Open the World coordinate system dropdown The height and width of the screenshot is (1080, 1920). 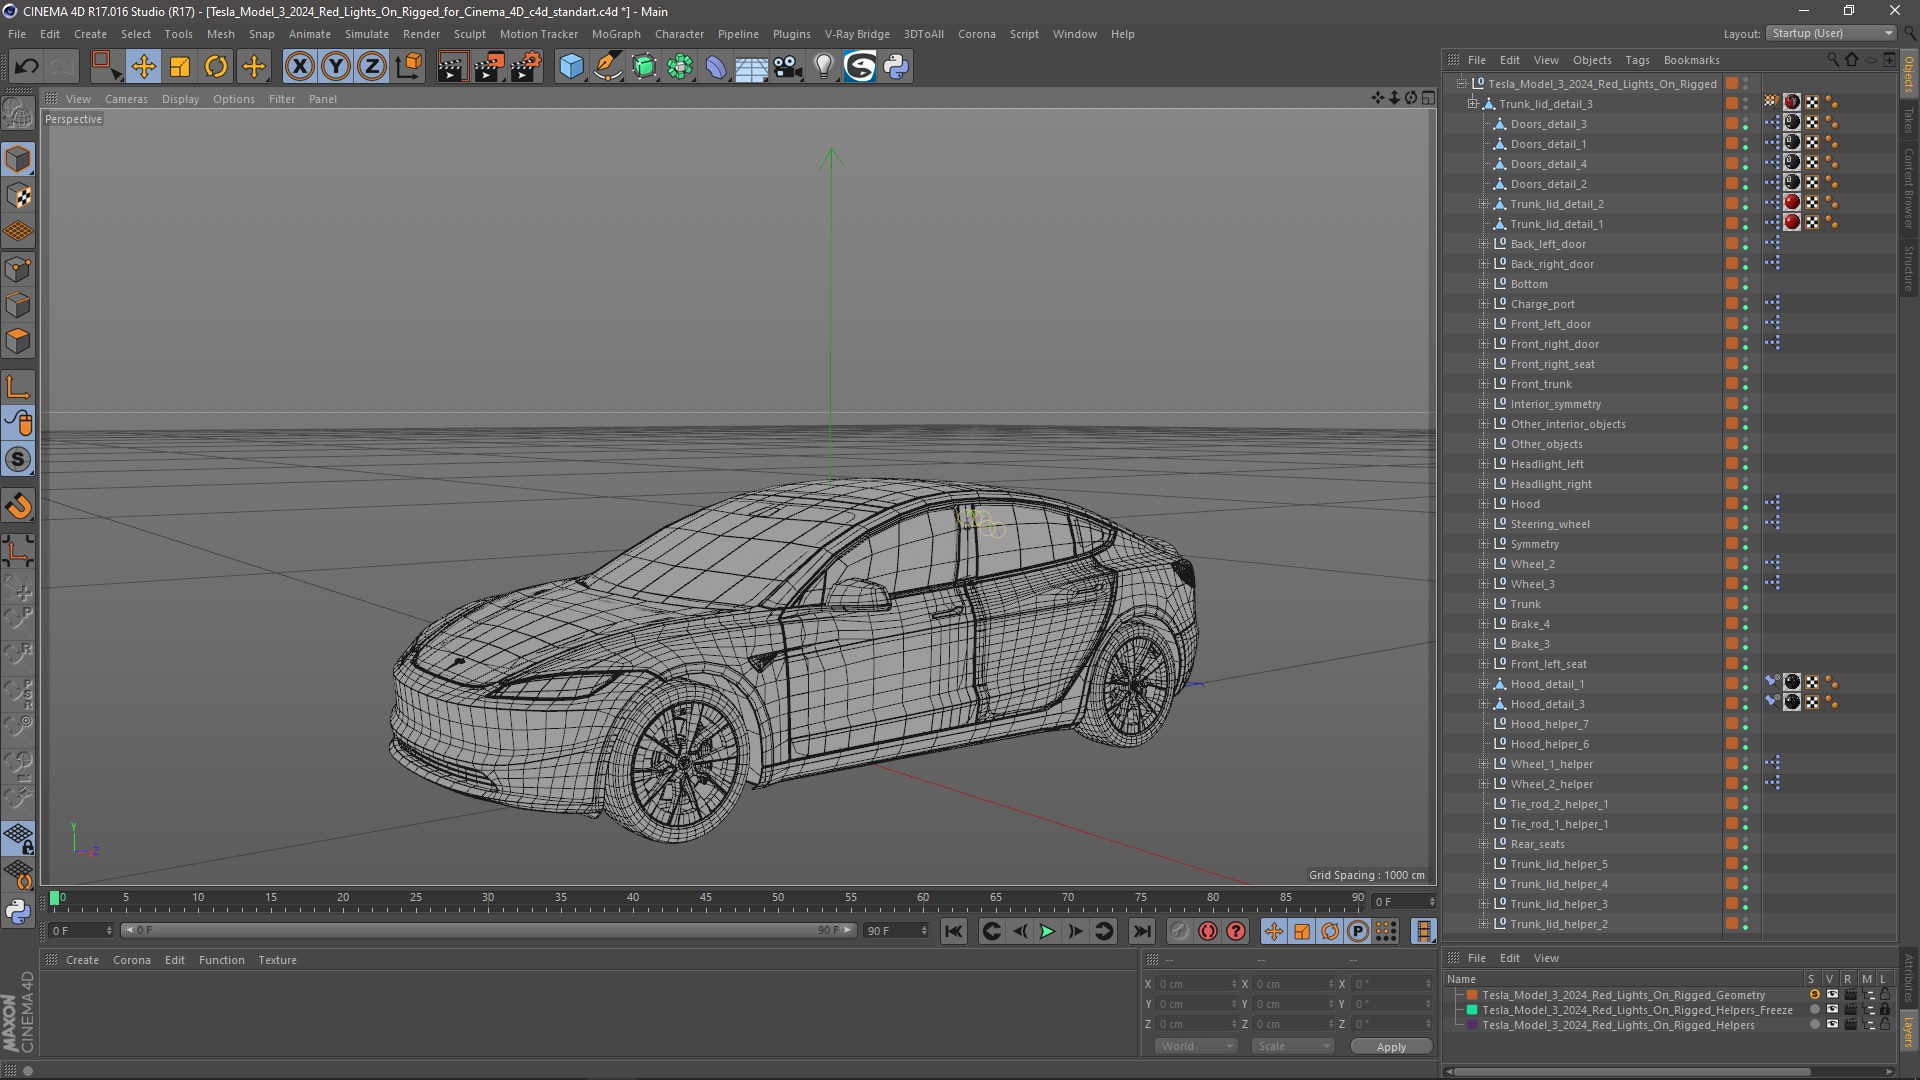coord(1196,1046)
